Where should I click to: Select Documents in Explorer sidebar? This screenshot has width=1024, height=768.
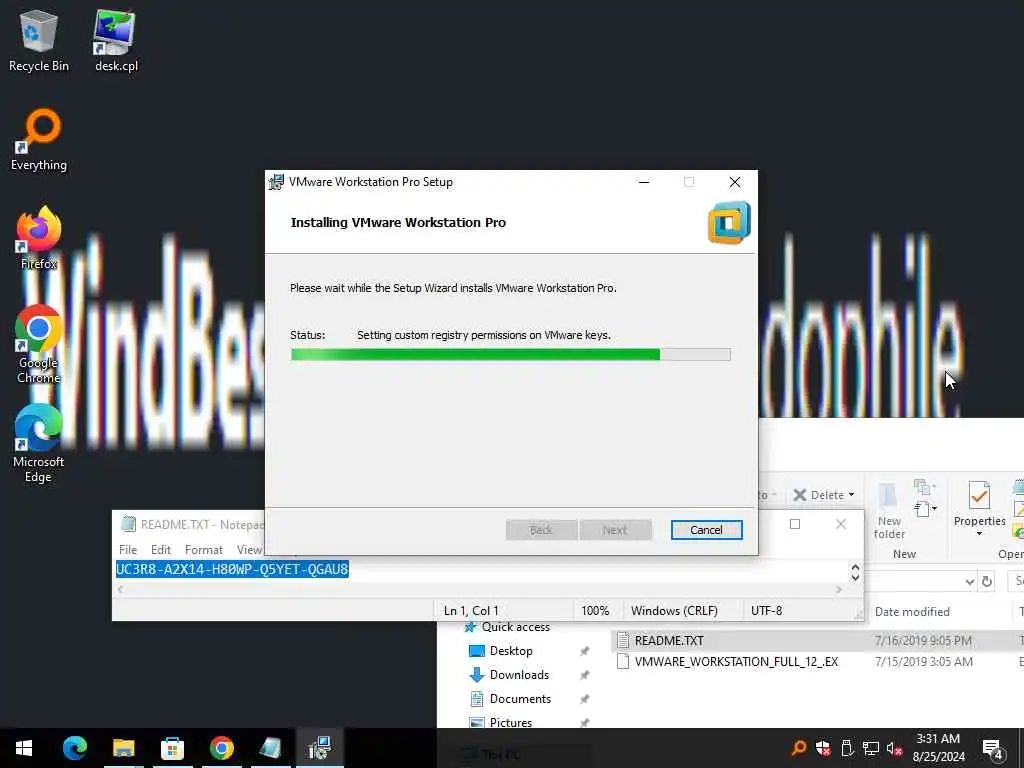520,699
